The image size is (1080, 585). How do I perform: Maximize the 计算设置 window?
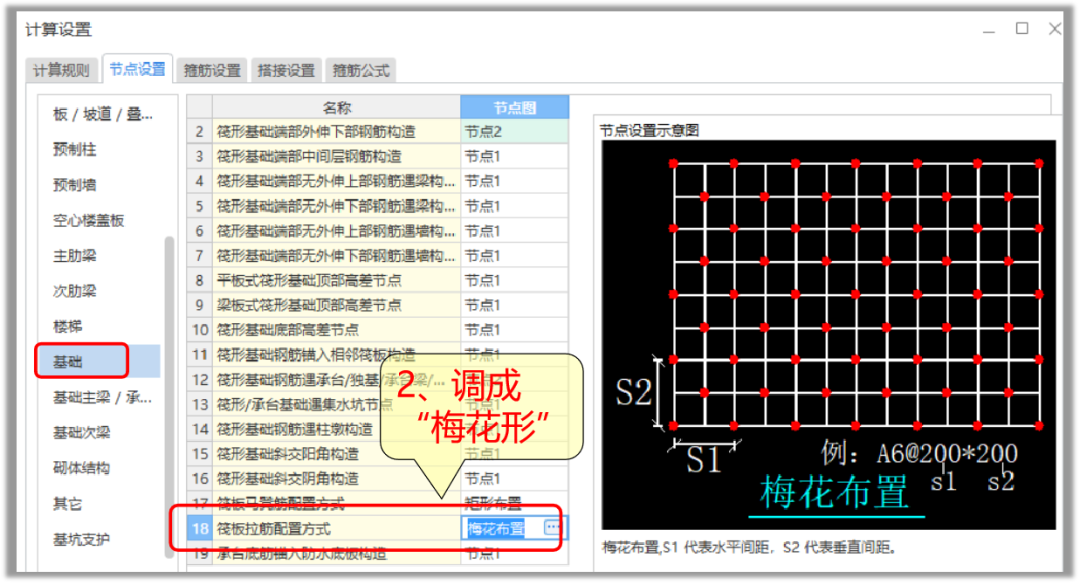click(1022, 29)
